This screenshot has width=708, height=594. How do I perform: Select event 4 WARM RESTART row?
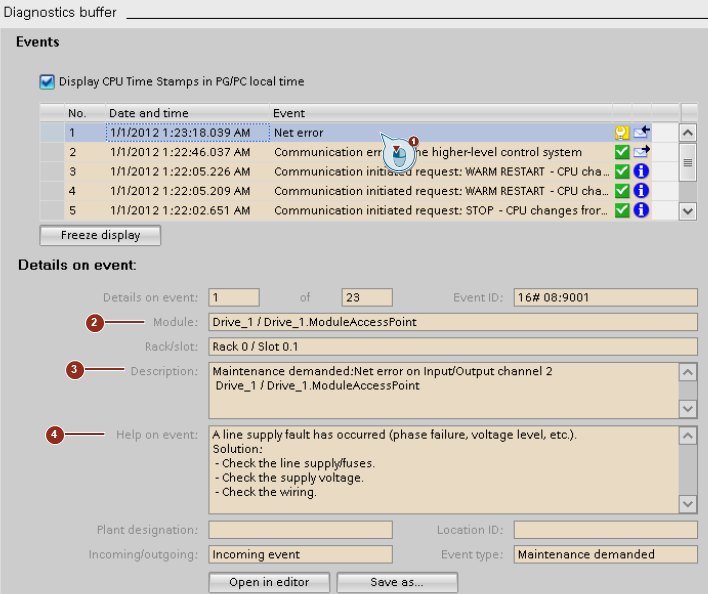point(359,190)
